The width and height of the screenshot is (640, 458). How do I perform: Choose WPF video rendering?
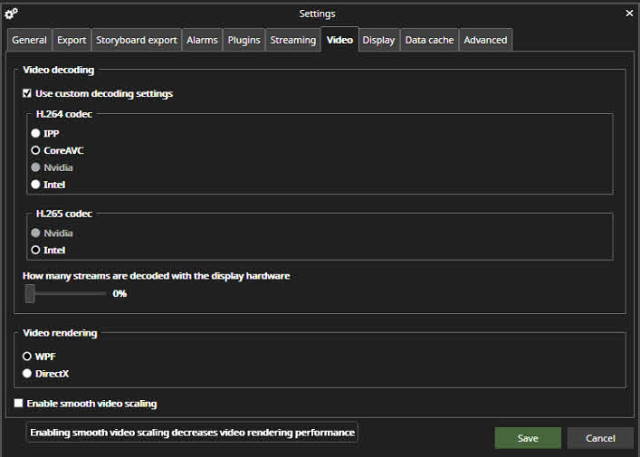[27, 356]
